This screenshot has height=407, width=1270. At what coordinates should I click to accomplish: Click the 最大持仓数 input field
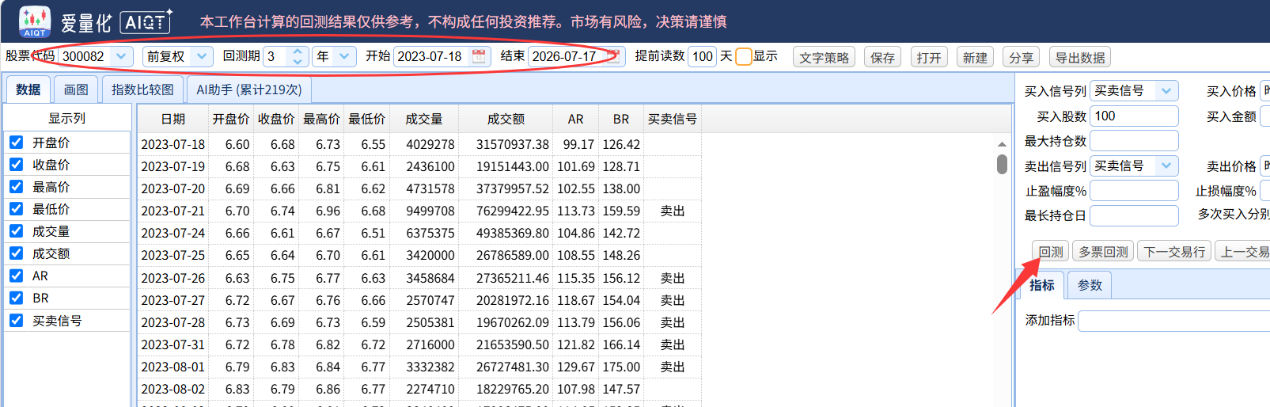(x=1134, y=141)
